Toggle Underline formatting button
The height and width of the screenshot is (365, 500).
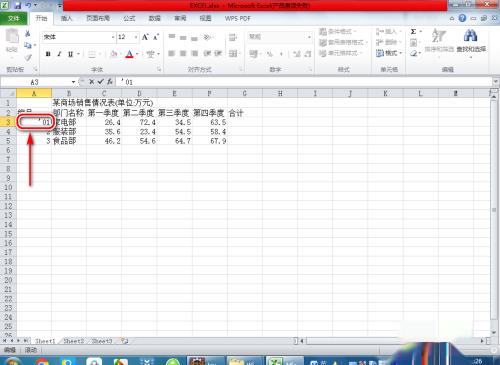tap(70, 54)
